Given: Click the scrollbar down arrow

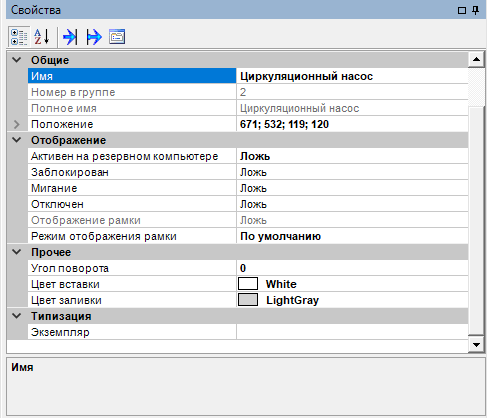Looking at the screenshot, I should 476,345.
